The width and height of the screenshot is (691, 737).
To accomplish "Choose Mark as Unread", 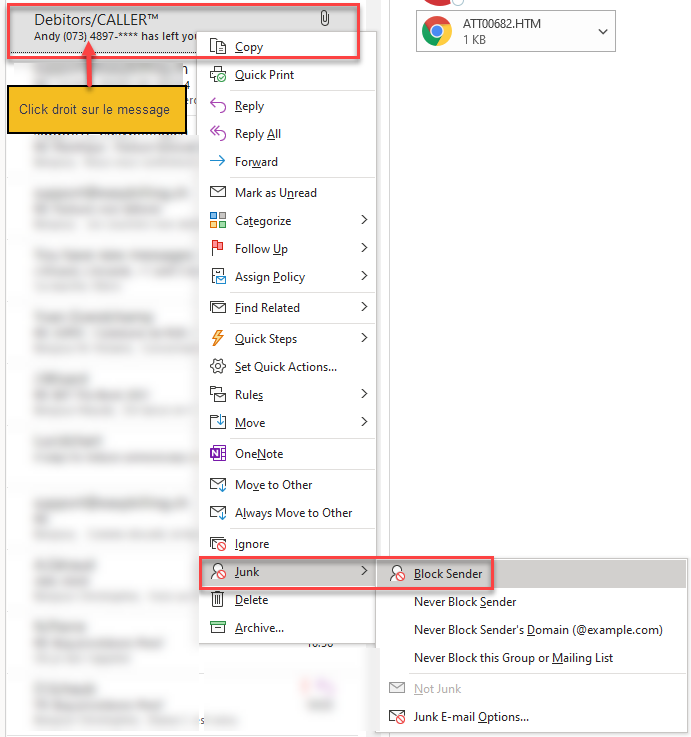I will [275, 193].
